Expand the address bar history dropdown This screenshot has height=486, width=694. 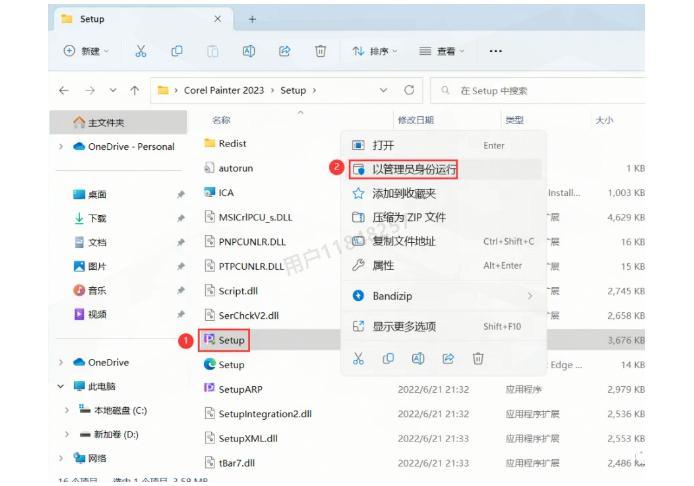pyautogui.click(x=383, y=90)
